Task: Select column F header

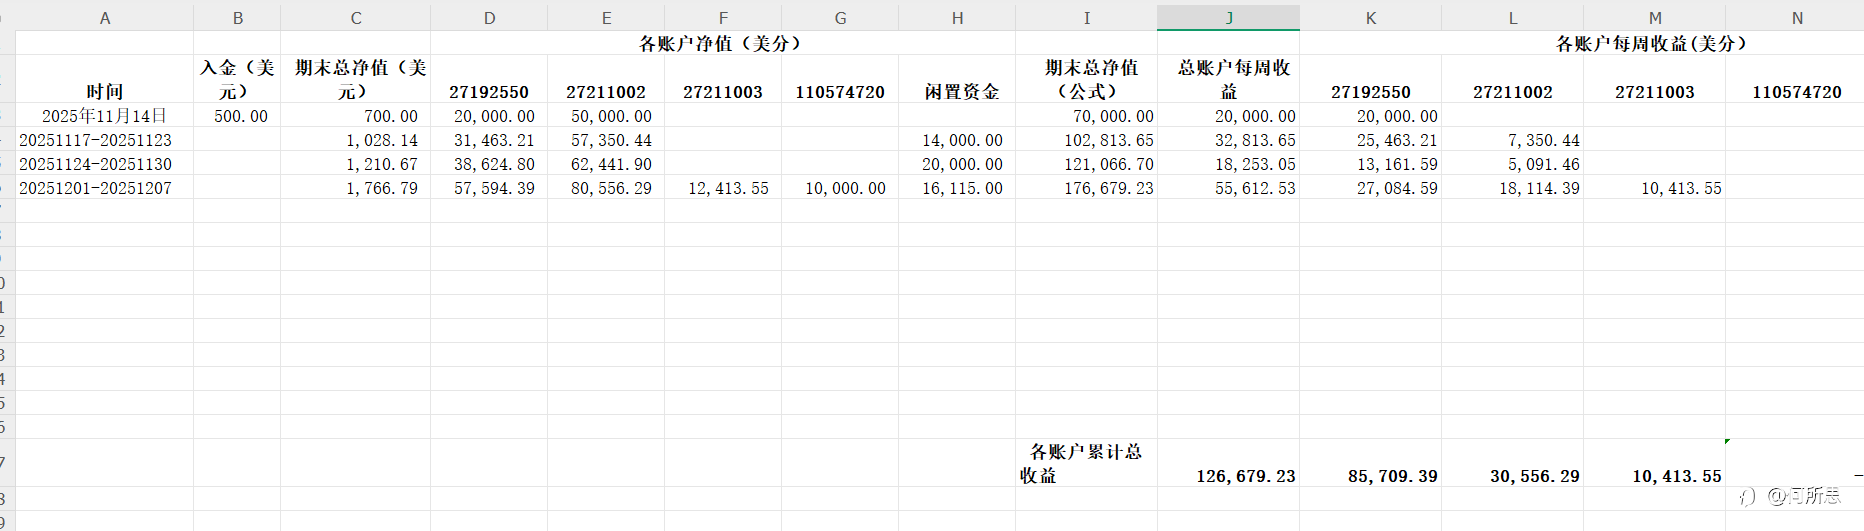Action: [x=723, y=18]
